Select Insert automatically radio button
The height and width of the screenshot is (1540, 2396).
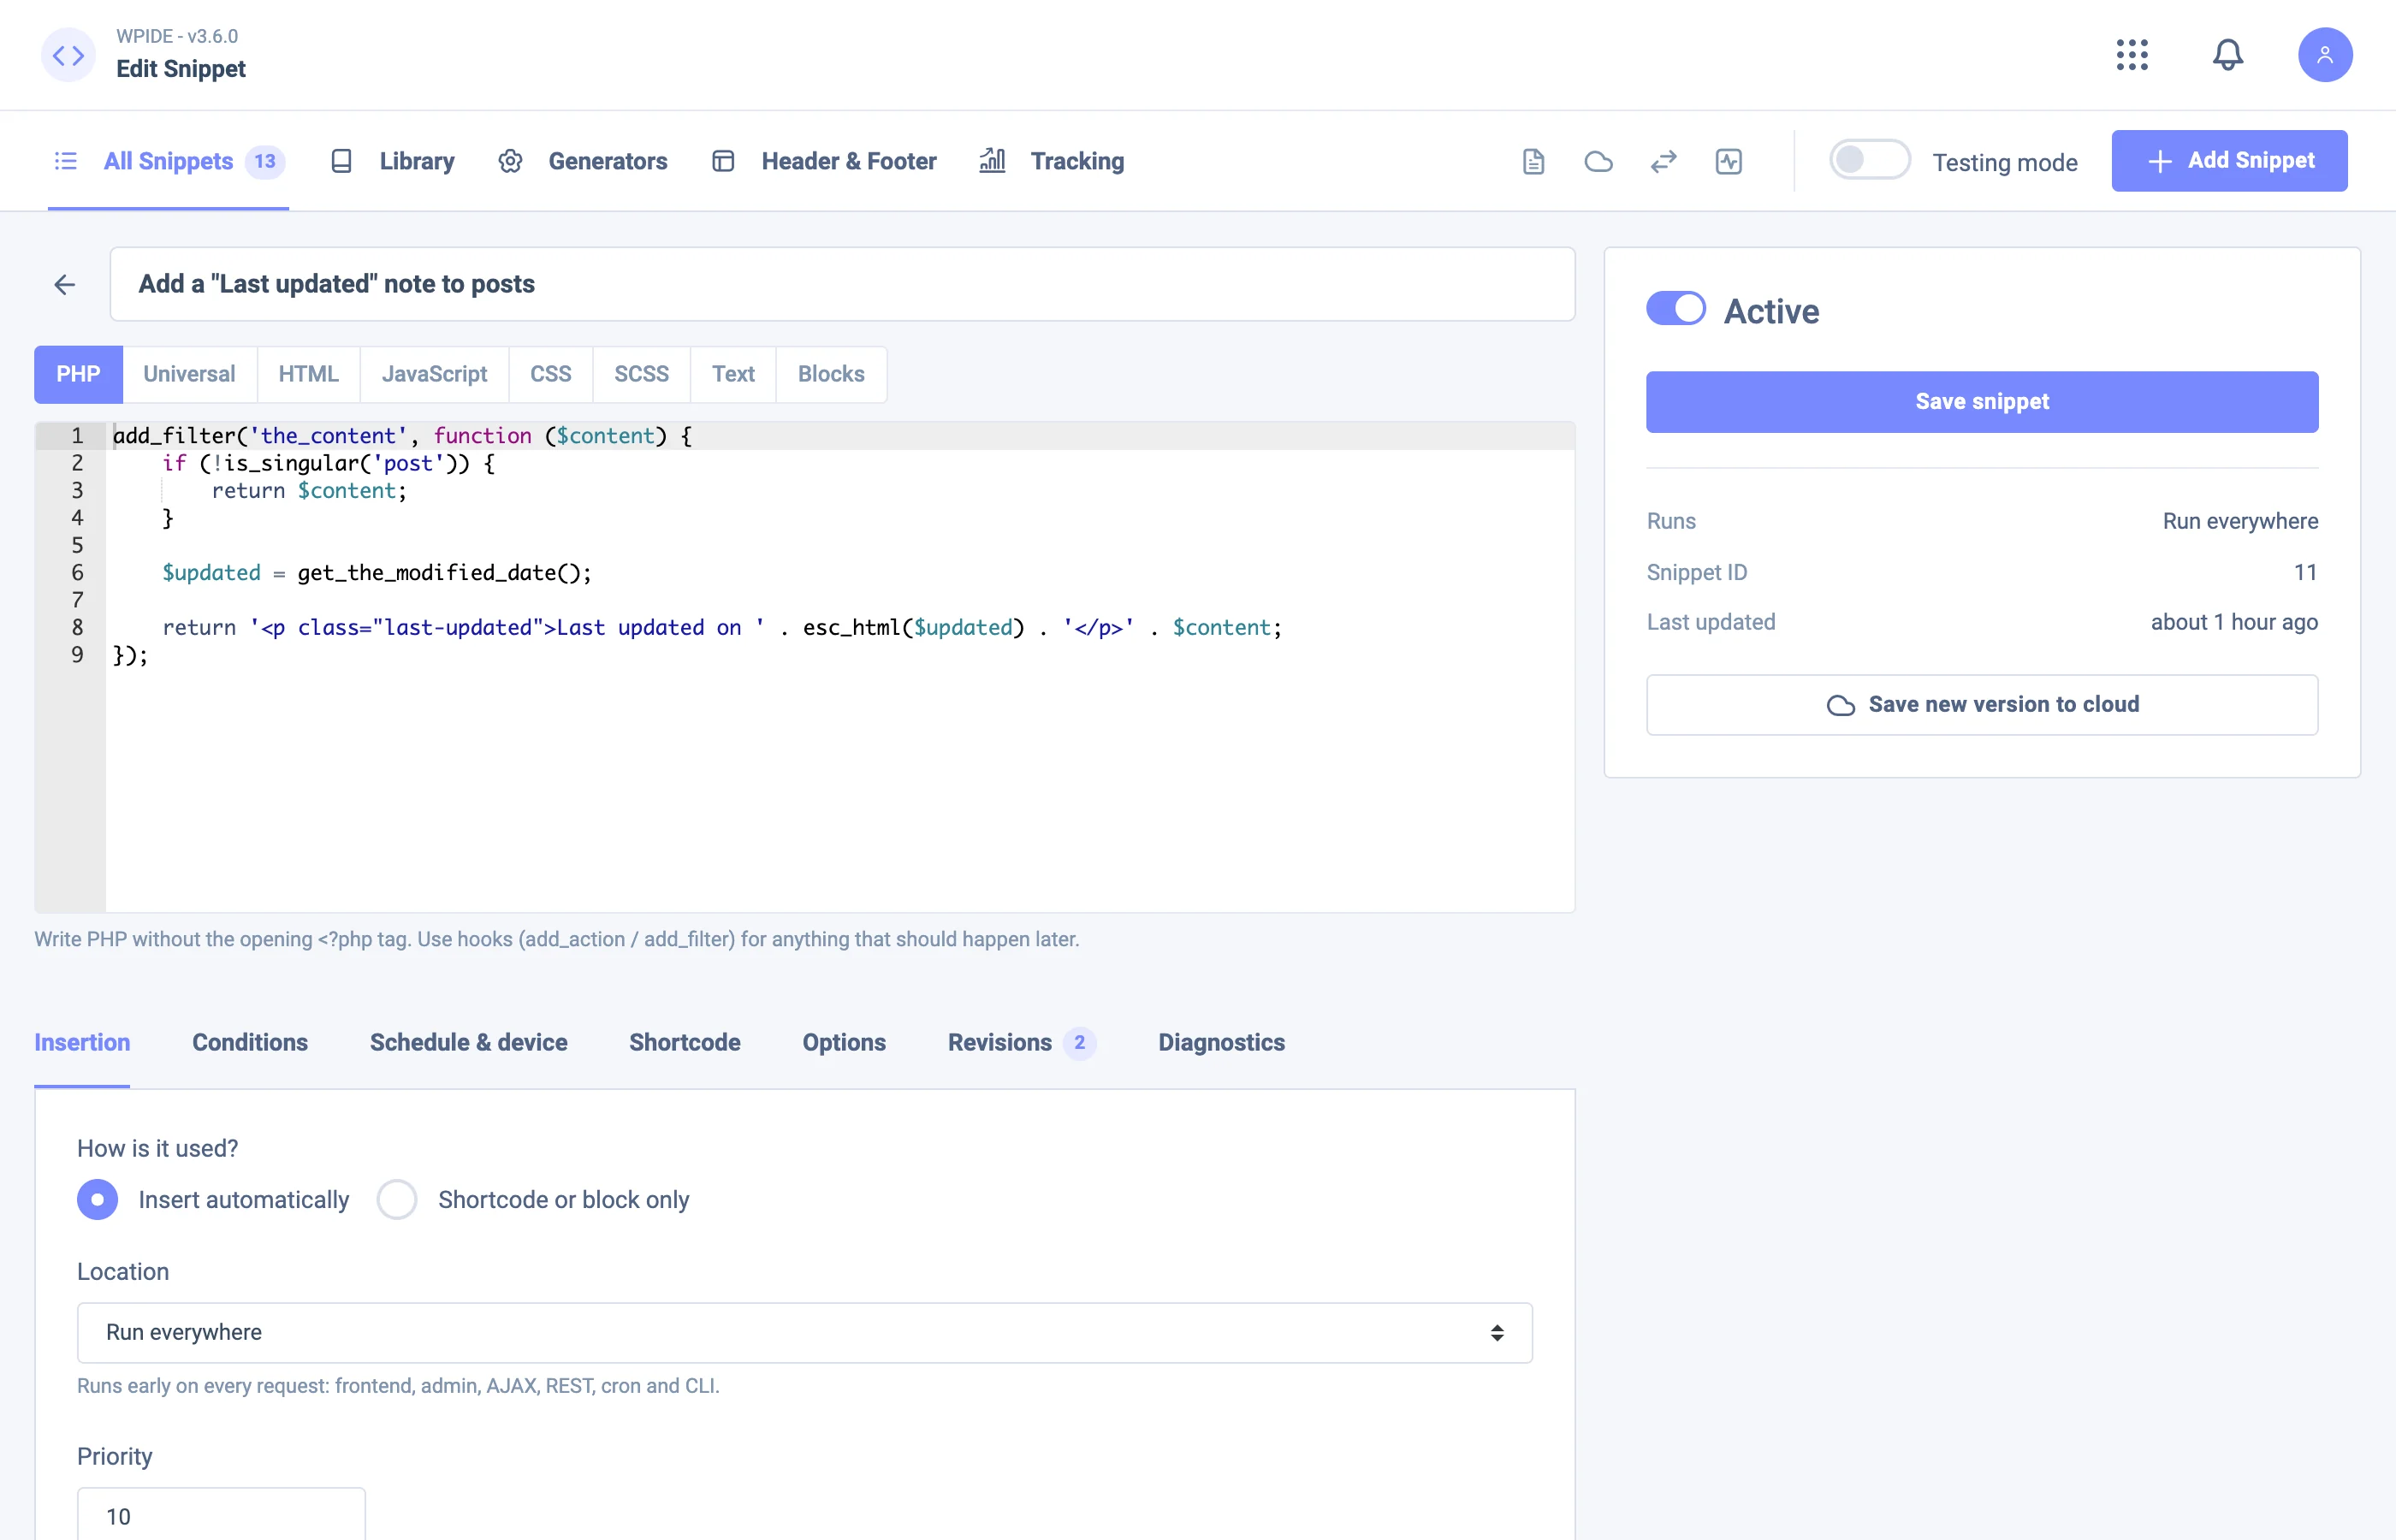coord(97,1199)
